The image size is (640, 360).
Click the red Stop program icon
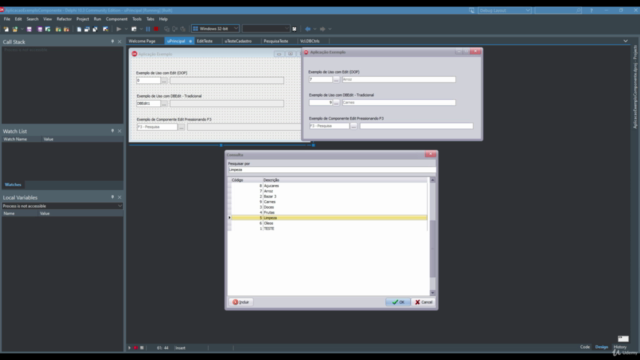click(156, 29)
